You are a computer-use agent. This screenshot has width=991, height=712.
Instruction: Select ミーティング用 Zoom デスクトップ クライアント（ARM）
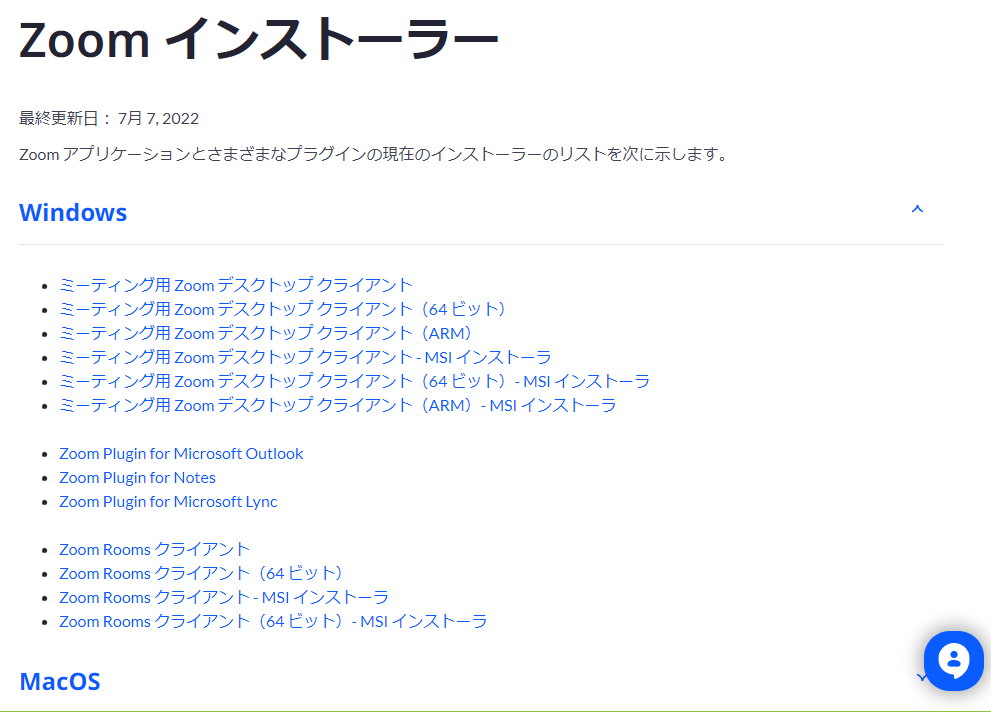(x=265, y=333)
